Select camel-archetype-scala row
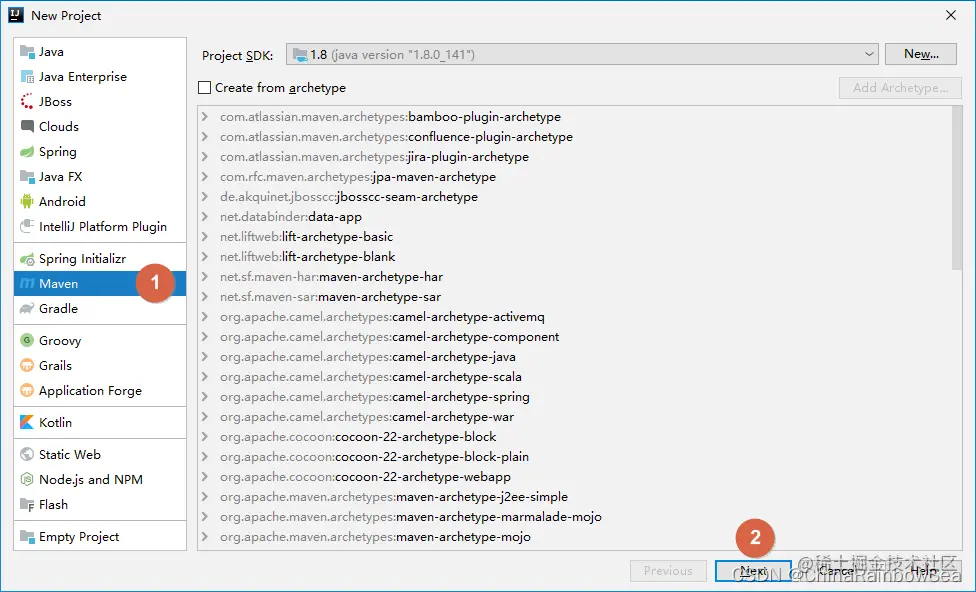This screenshot has width=976, height=592. click(x=575, y=377)
